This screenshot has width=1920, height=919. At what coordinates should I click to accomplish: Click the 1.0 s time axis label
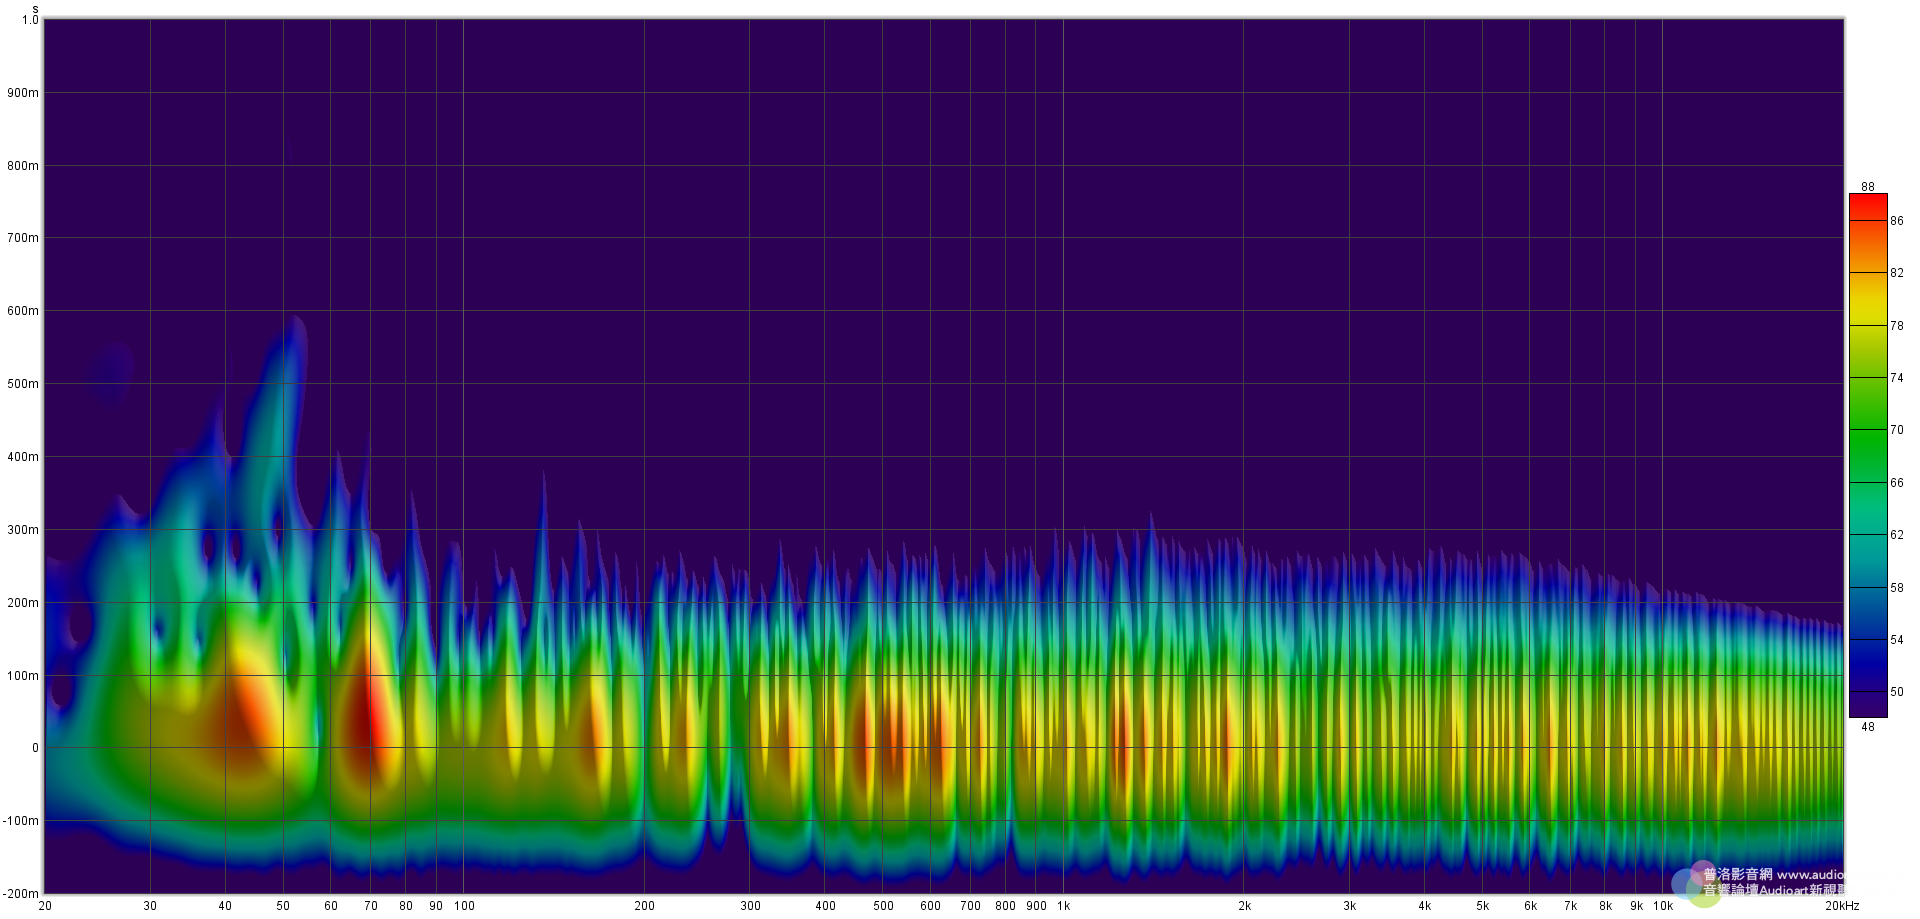tap(30, 20)
